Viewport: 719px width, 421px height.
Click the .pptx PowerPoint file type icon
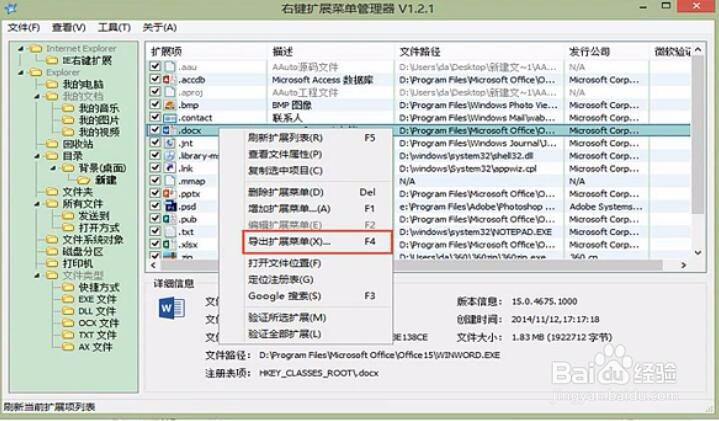click(170, 194)
